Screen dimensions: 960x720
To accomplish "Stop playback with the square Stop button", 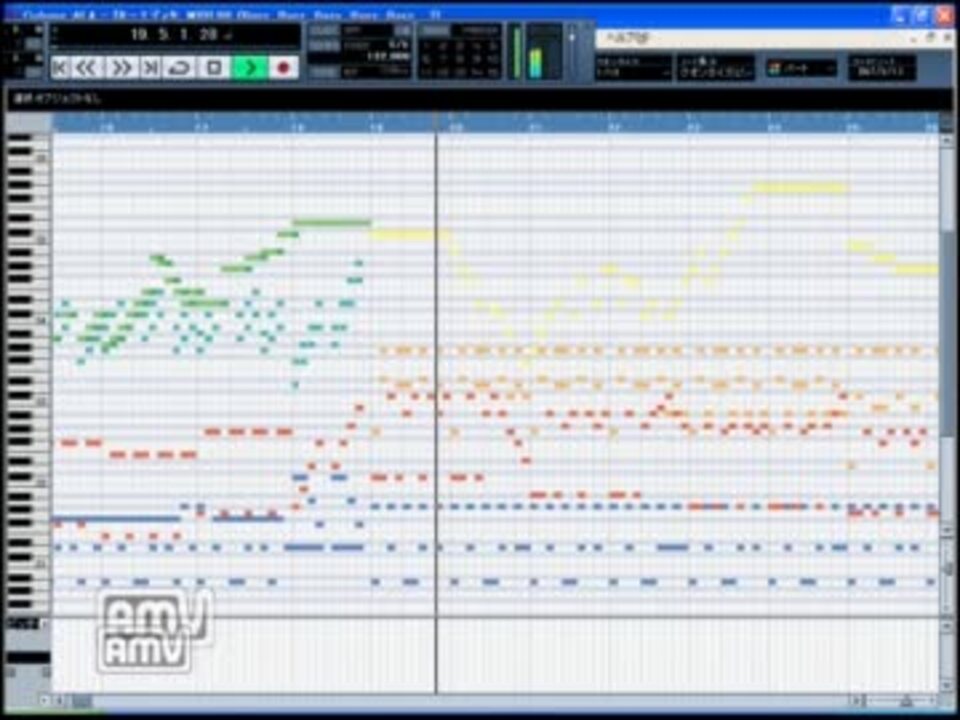I will point(214,67).
